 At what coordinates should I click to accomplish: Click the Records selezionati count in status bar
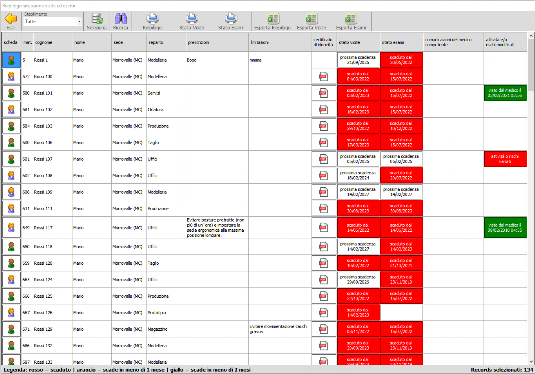point(502,370)
